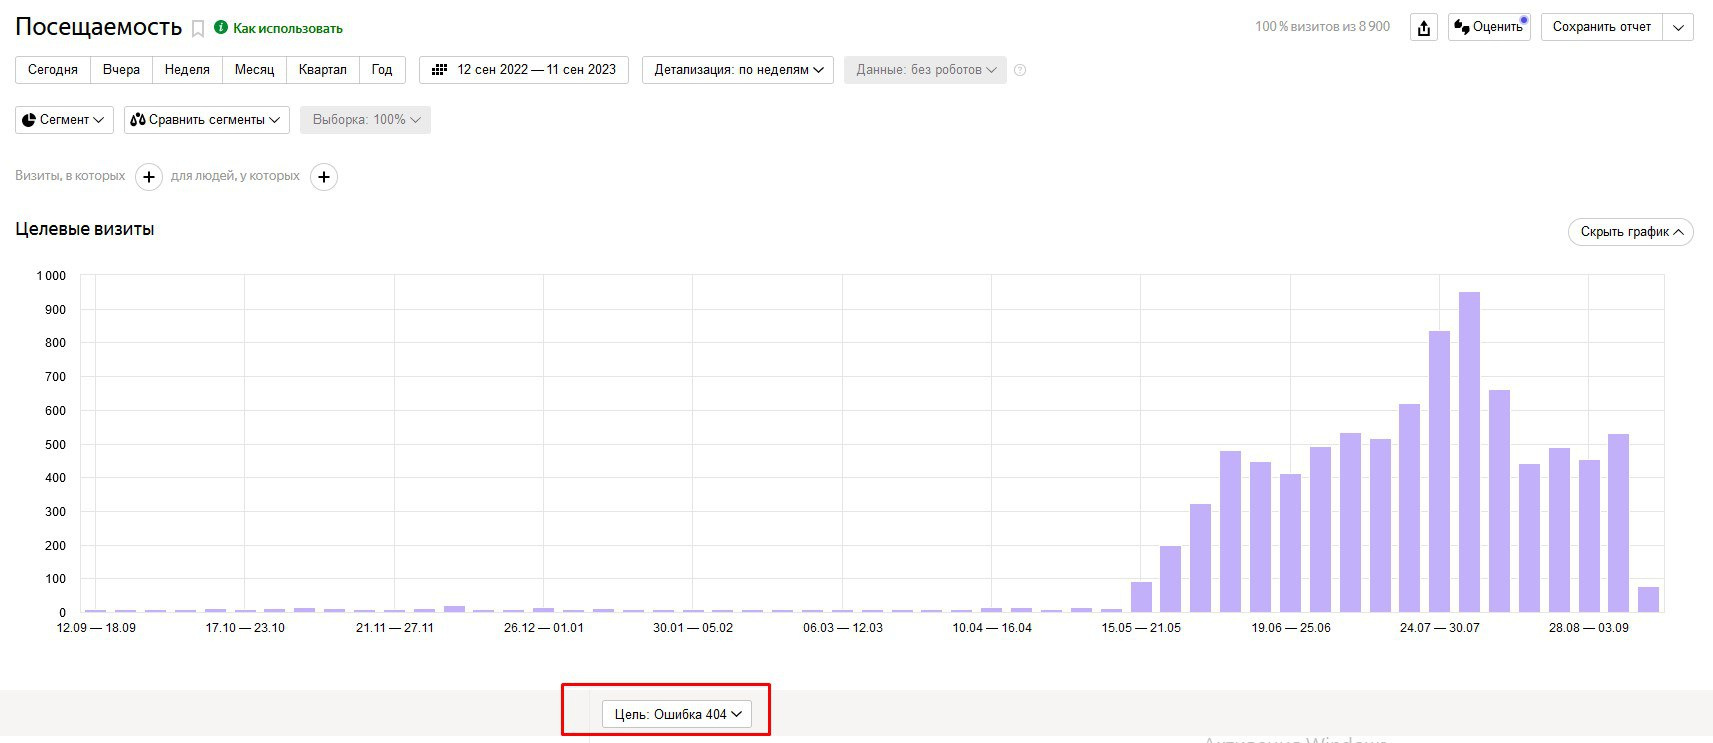The height and width of the screenshot is (743, 1713).
Task: Click axis label 06.03 — 12.03
Action: [x=843, y=628]
